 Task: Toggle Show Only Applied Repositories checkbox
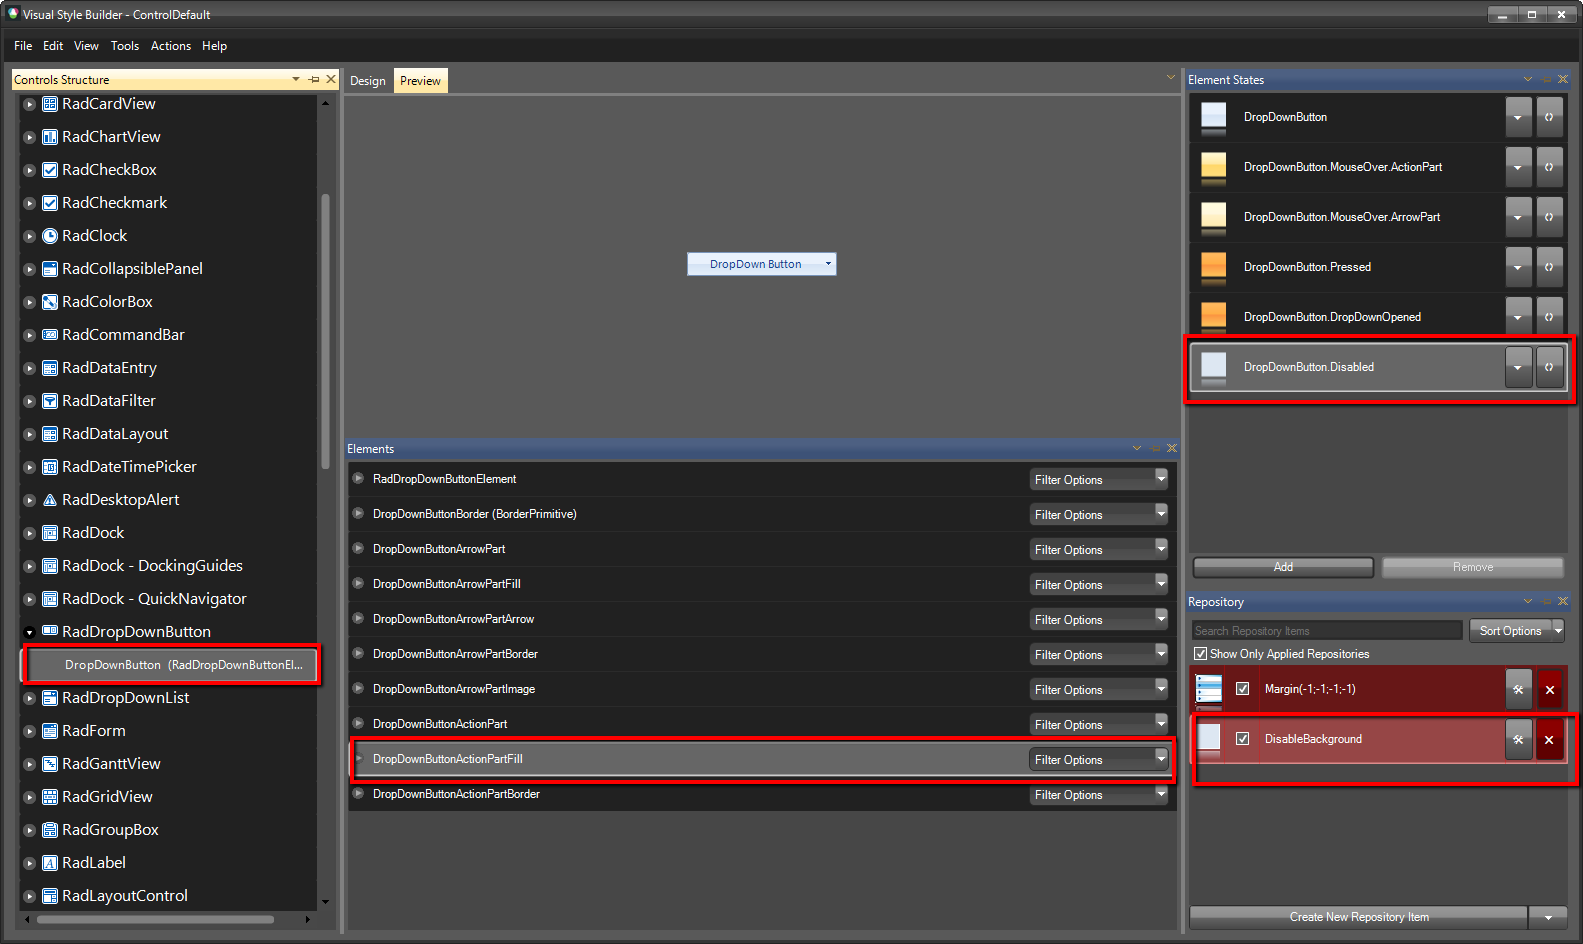point(1200,654)
